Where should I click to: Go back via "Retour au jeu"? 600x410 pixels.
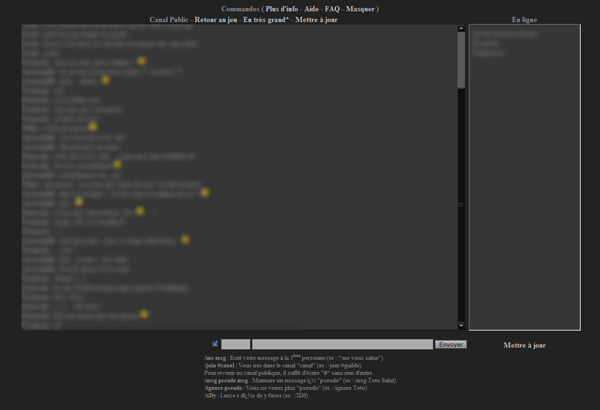tap(216, 20)
